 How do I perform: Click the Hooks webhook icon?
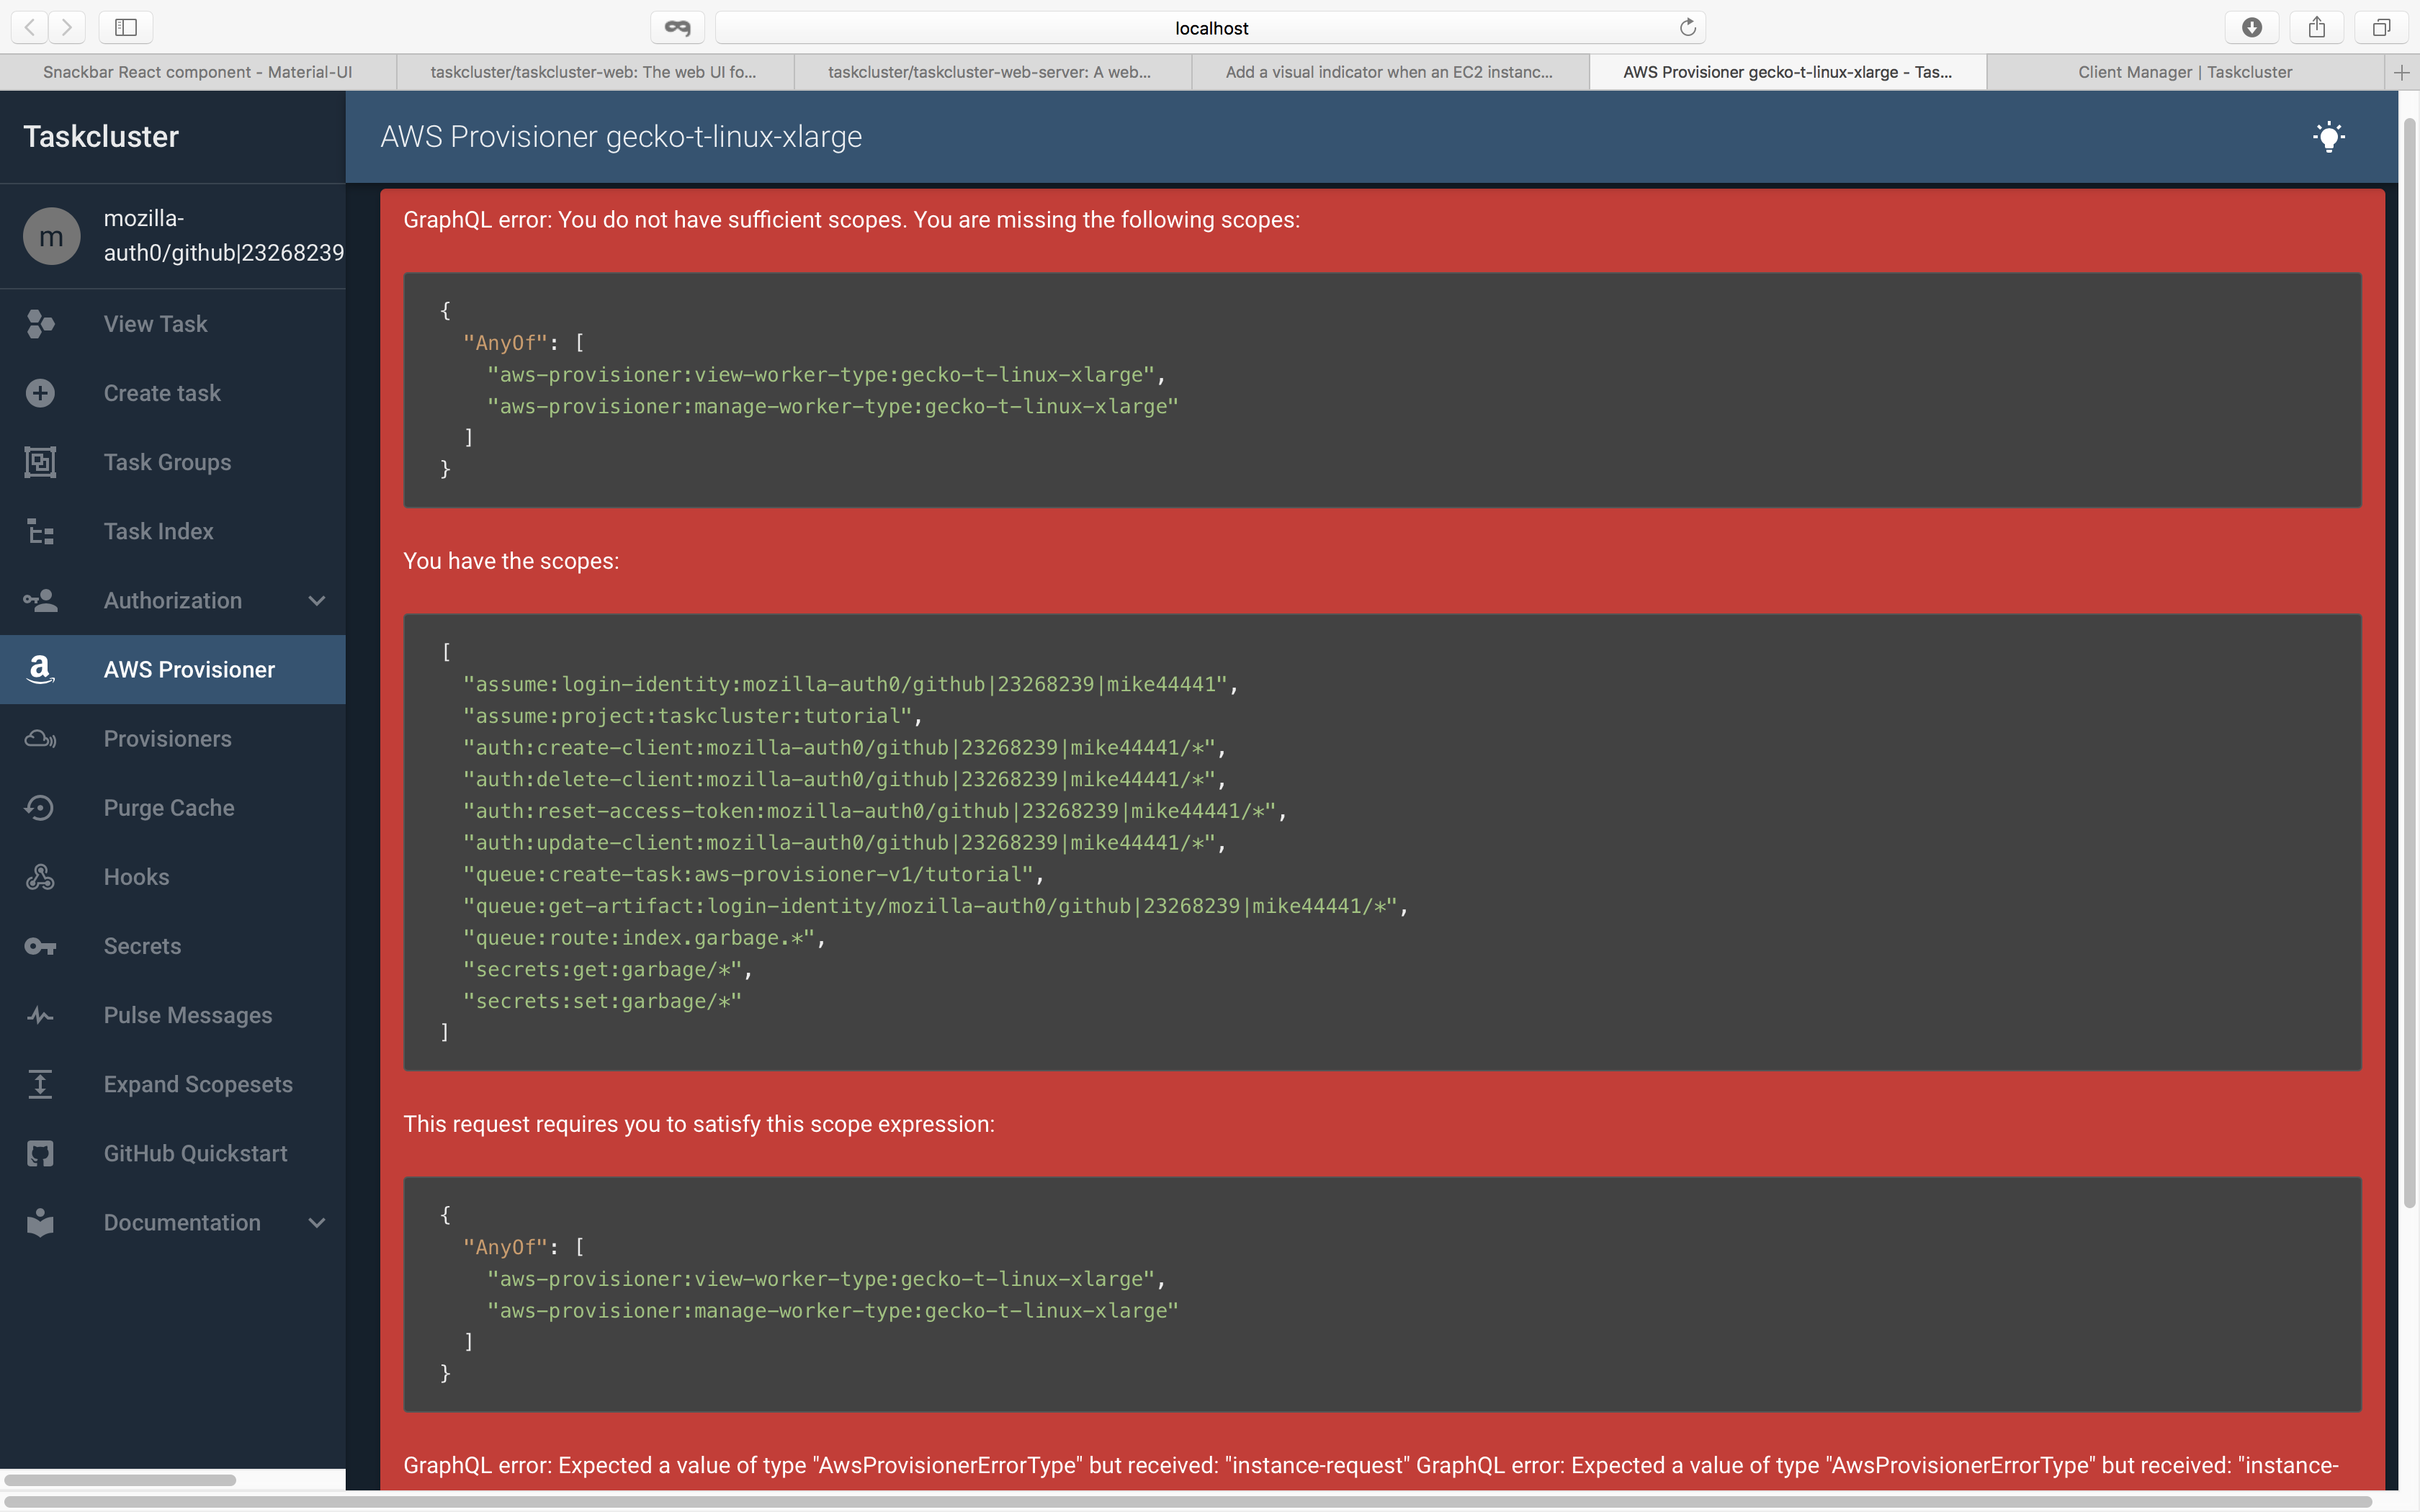point(40,877)
